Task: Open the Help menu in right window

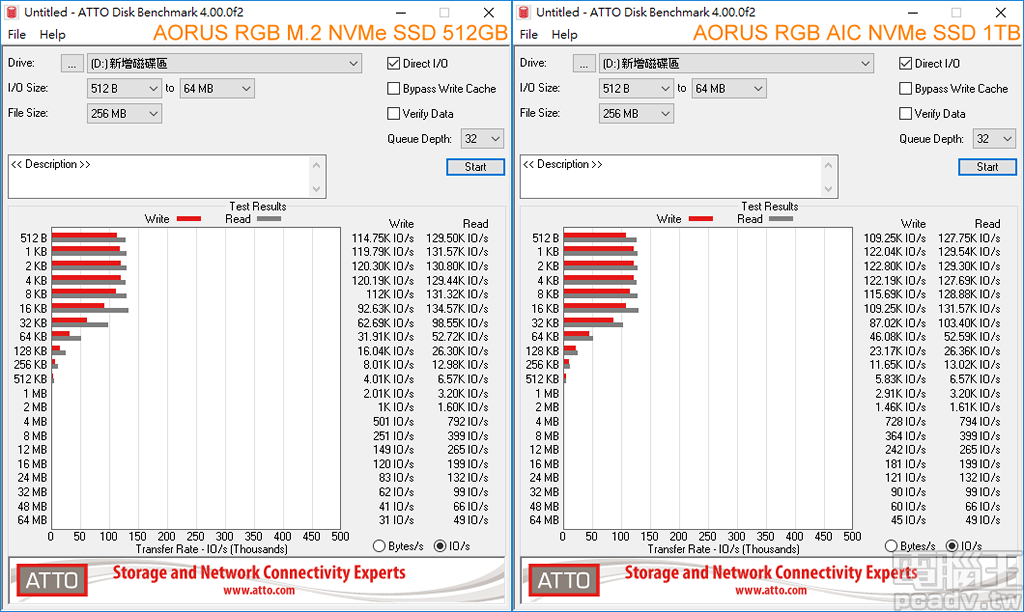Action: pyautogui.click(x=565, y=34)
